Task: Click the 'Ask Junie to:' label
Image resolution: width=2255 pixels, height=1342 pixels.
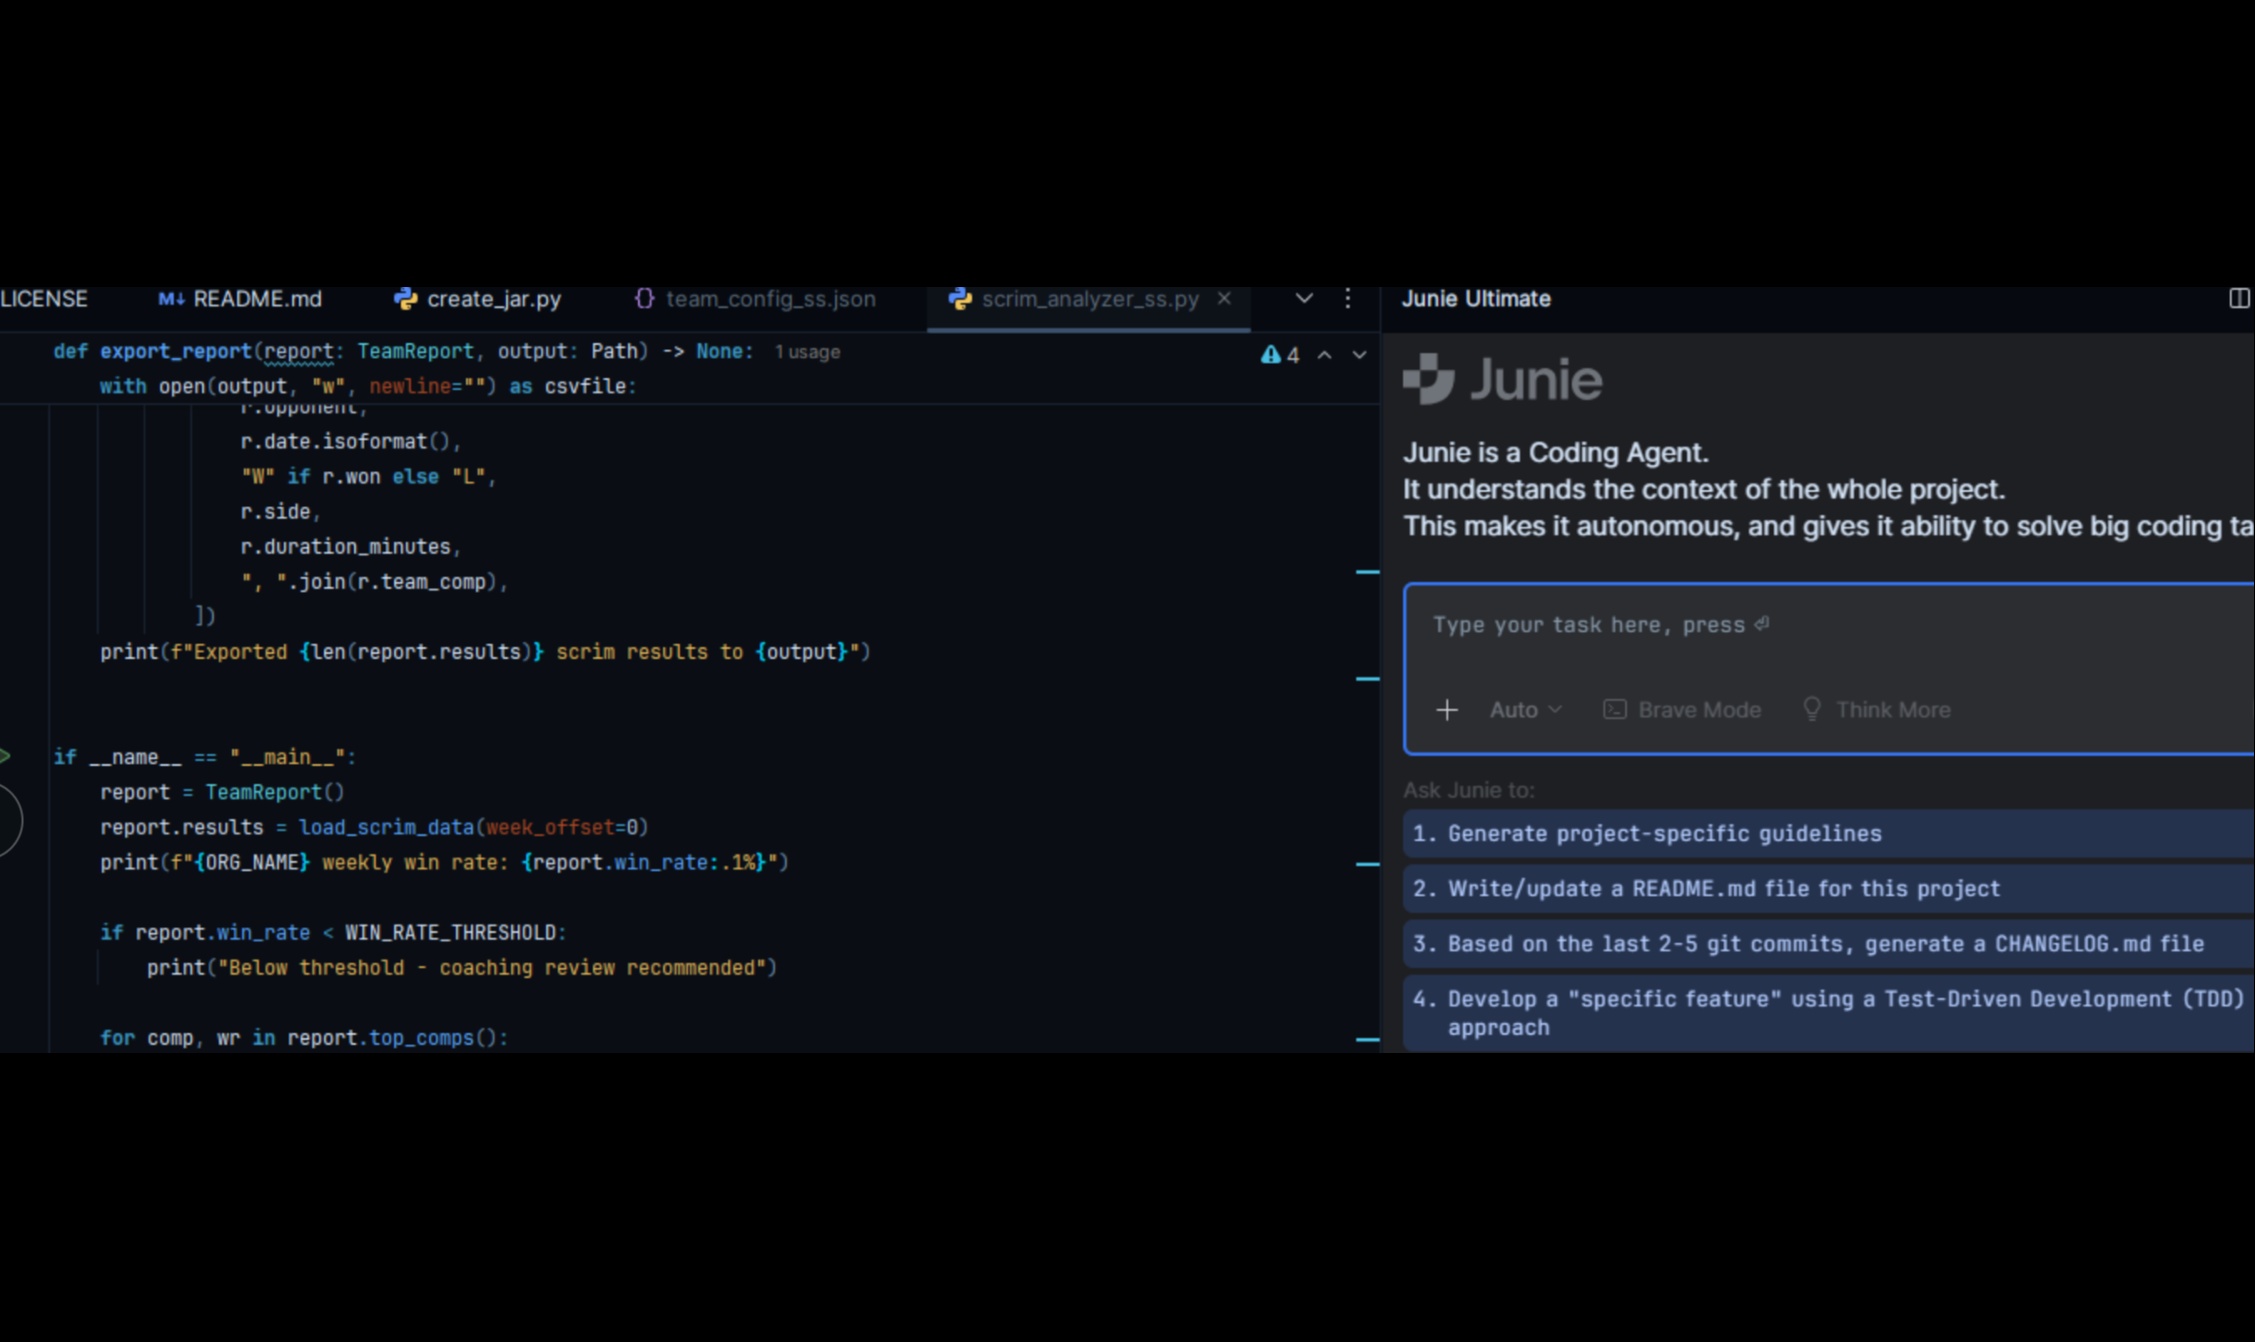Action: pos(1469,790)
